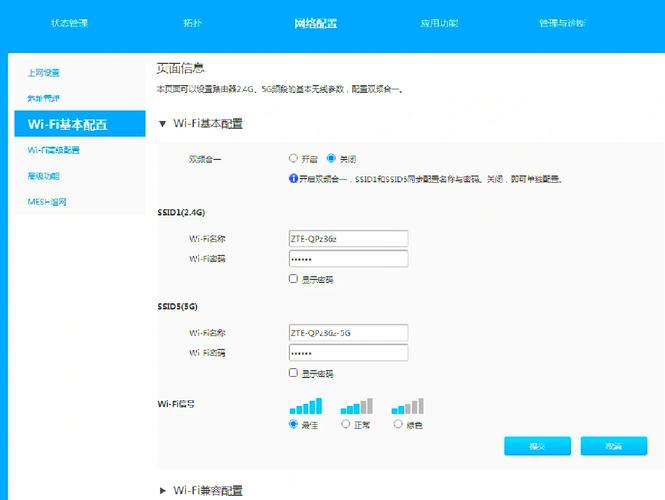Viewport: 665px width, 500px height.
Task: Click the full-strength Wi-Fi signal bars icon
Action: coord(306,405)
